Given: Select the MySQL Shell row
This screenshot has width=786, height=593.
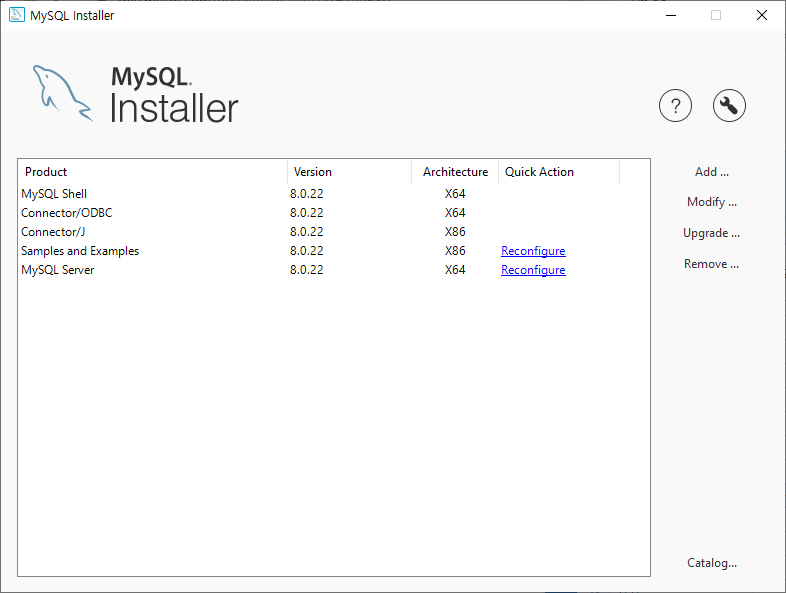Looking at the screenshot, I should (x=334, y=193).
